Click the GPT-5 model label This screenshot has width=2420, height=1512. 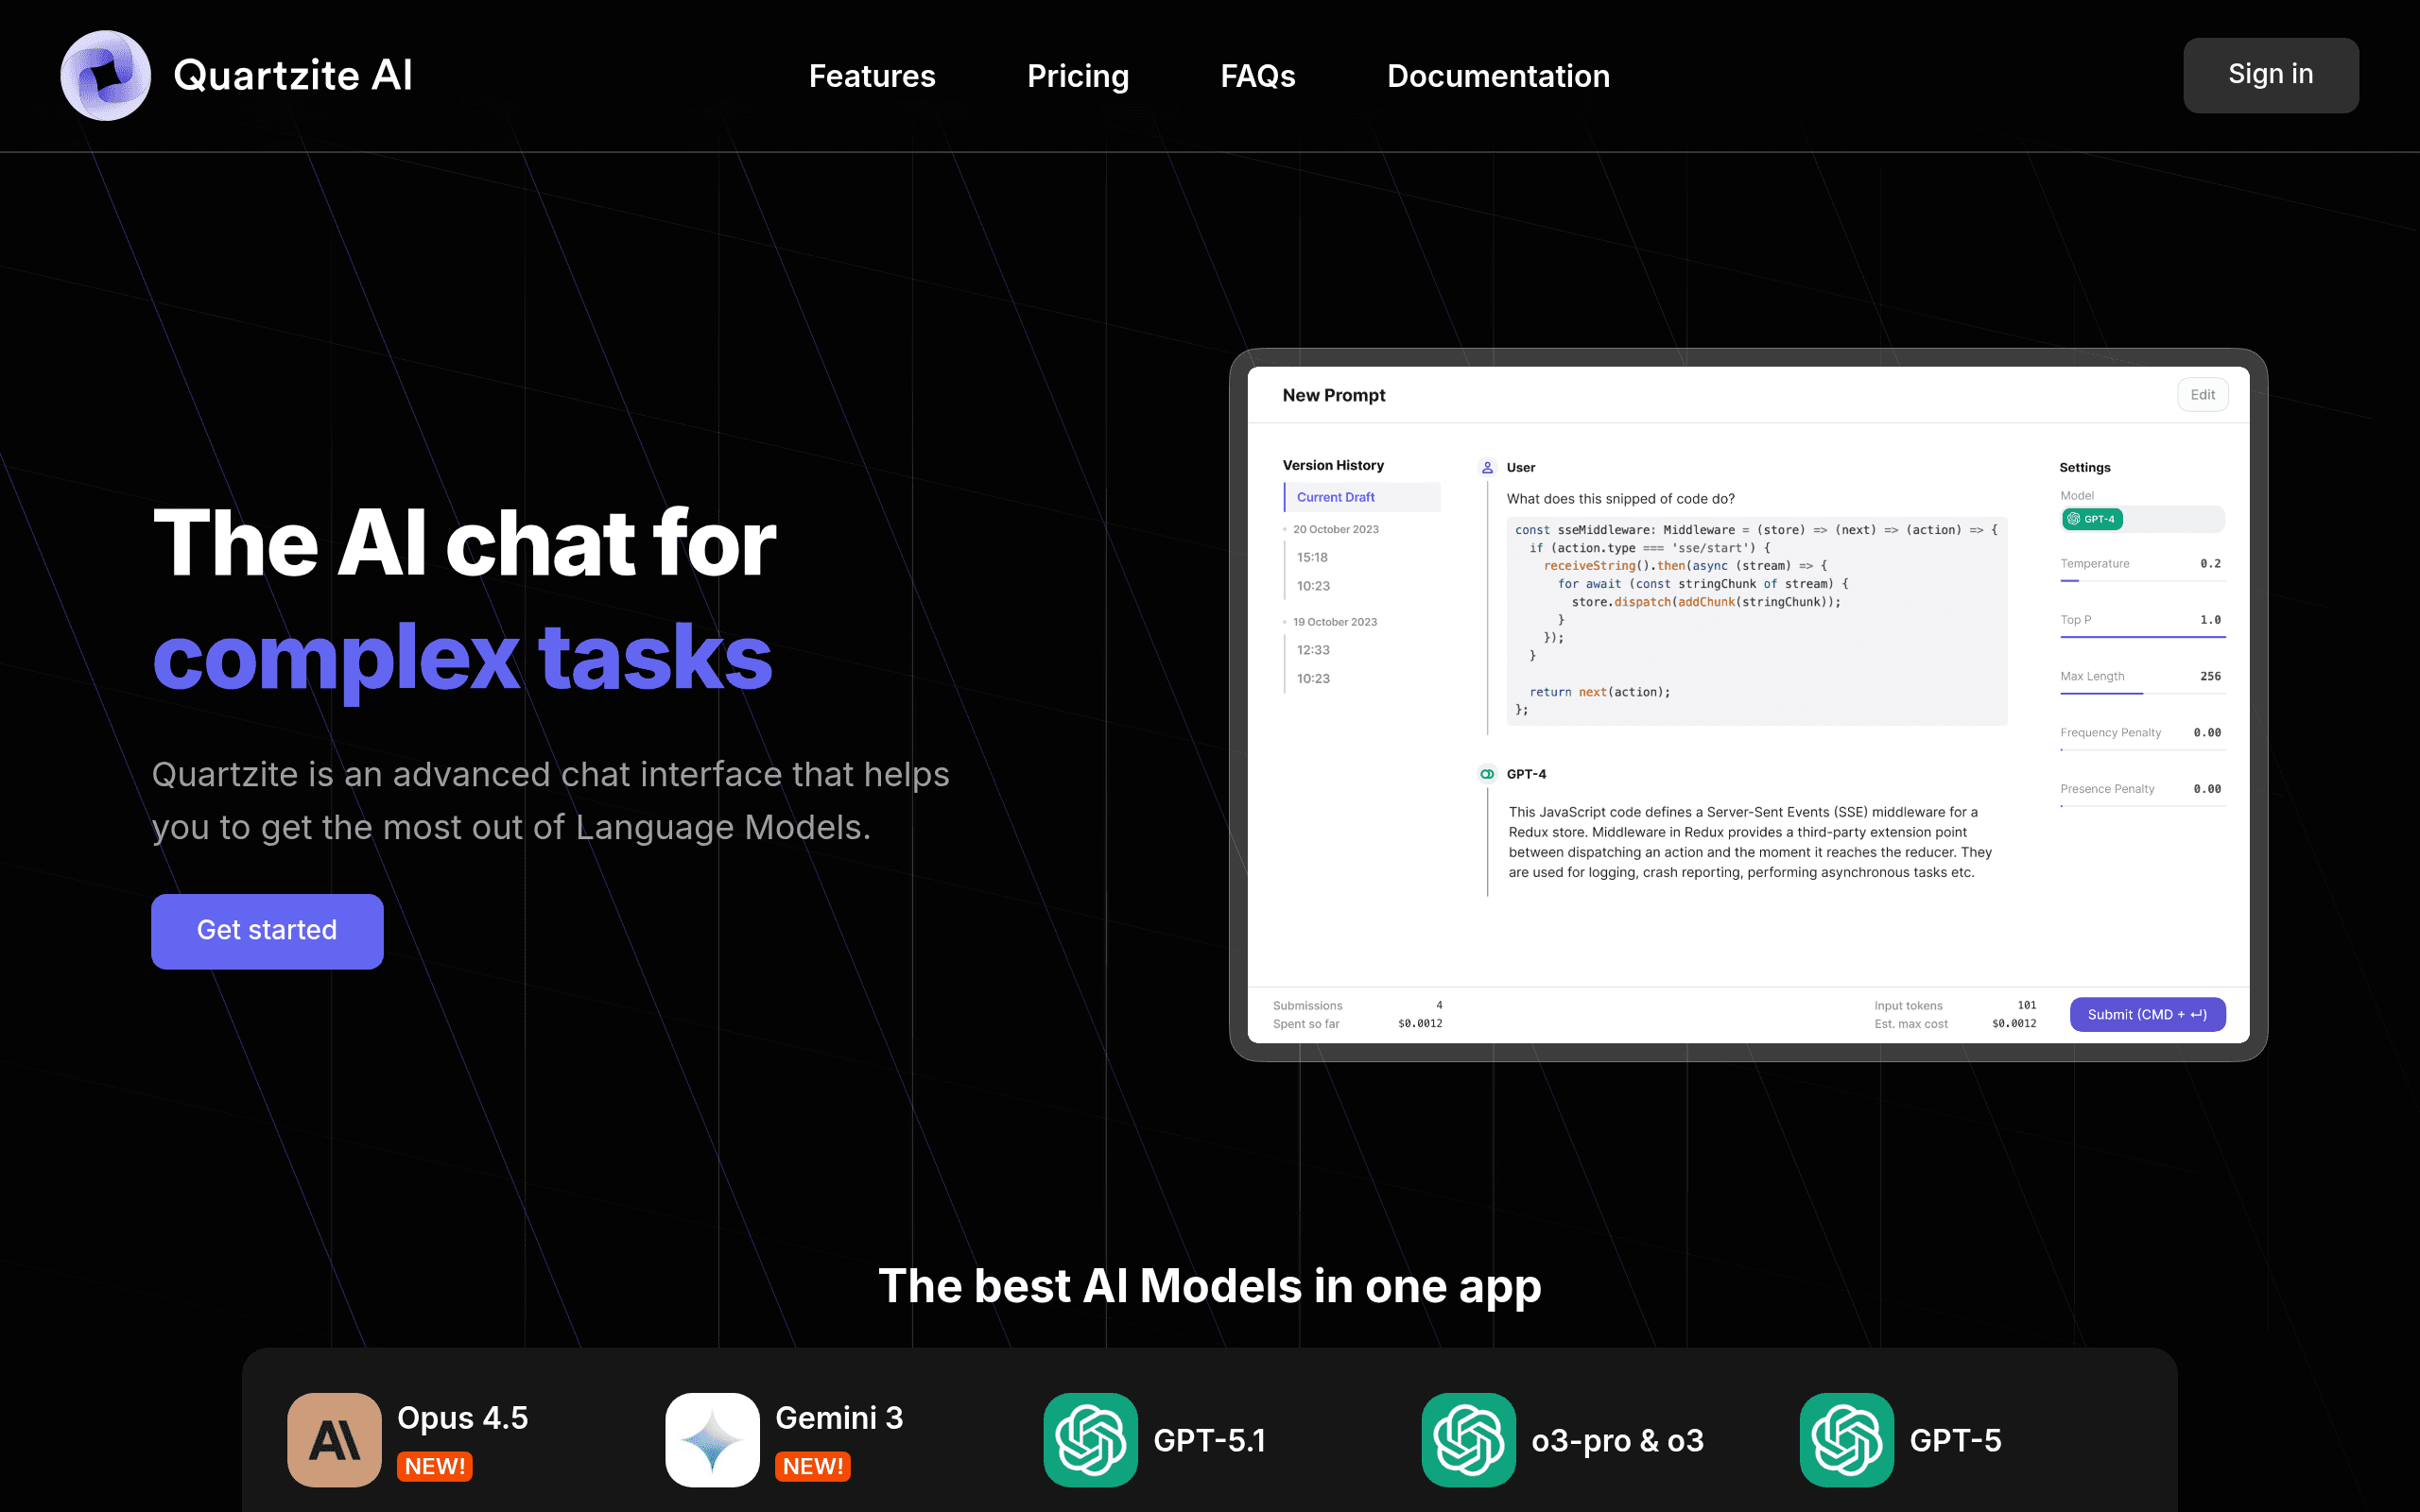click(x=1955, y=1440)
